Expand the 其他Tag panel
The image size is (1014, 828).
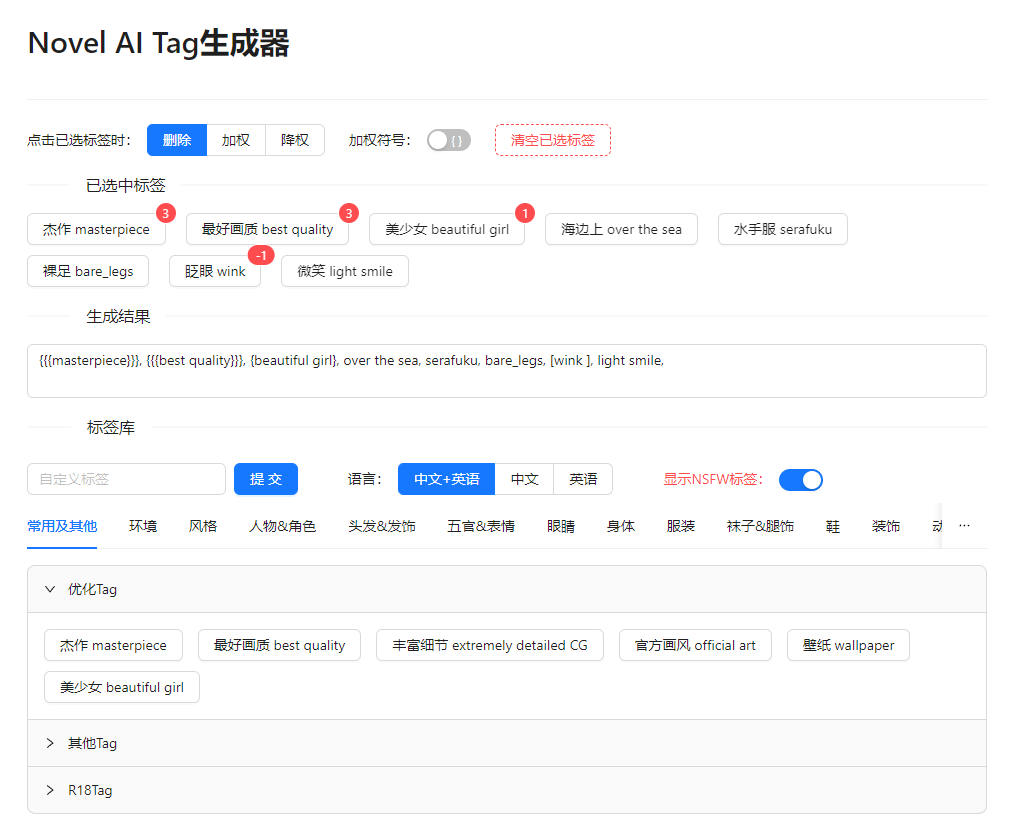[506, 743]
